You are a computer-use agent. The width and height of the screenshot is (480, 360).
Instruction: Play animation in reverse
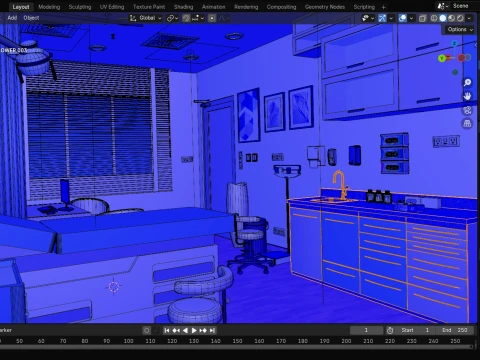tap(185, 330)
